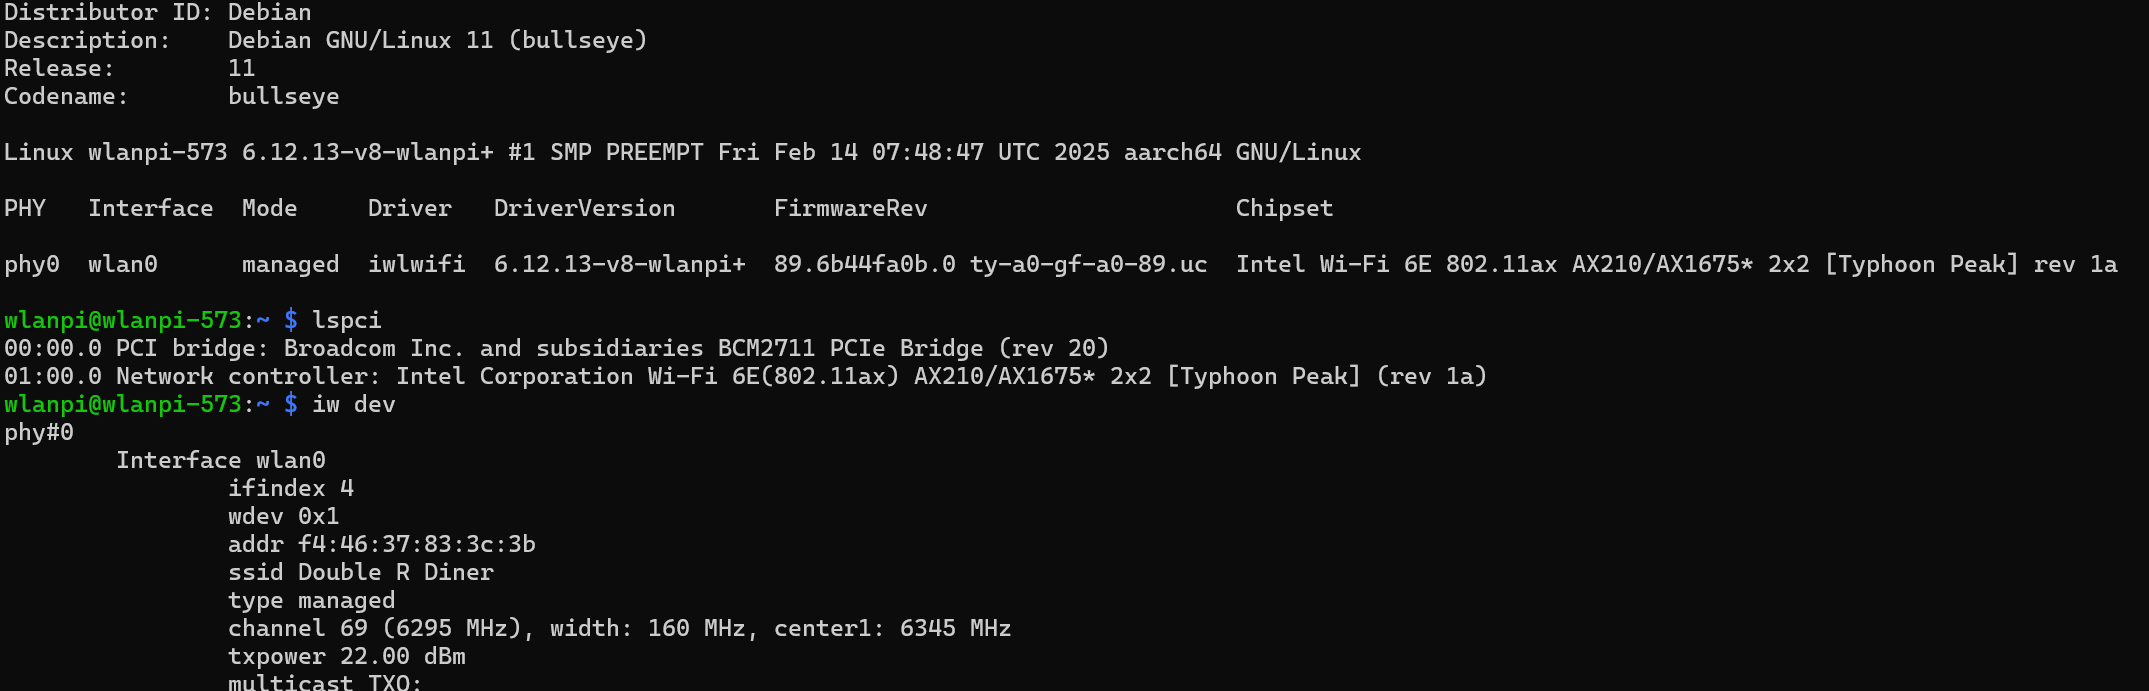2149x691 pixels.
Task: Click the first green wlanpi@wlanpi-573 prompt
Action: pyautogui.click(x=123, y=321)
